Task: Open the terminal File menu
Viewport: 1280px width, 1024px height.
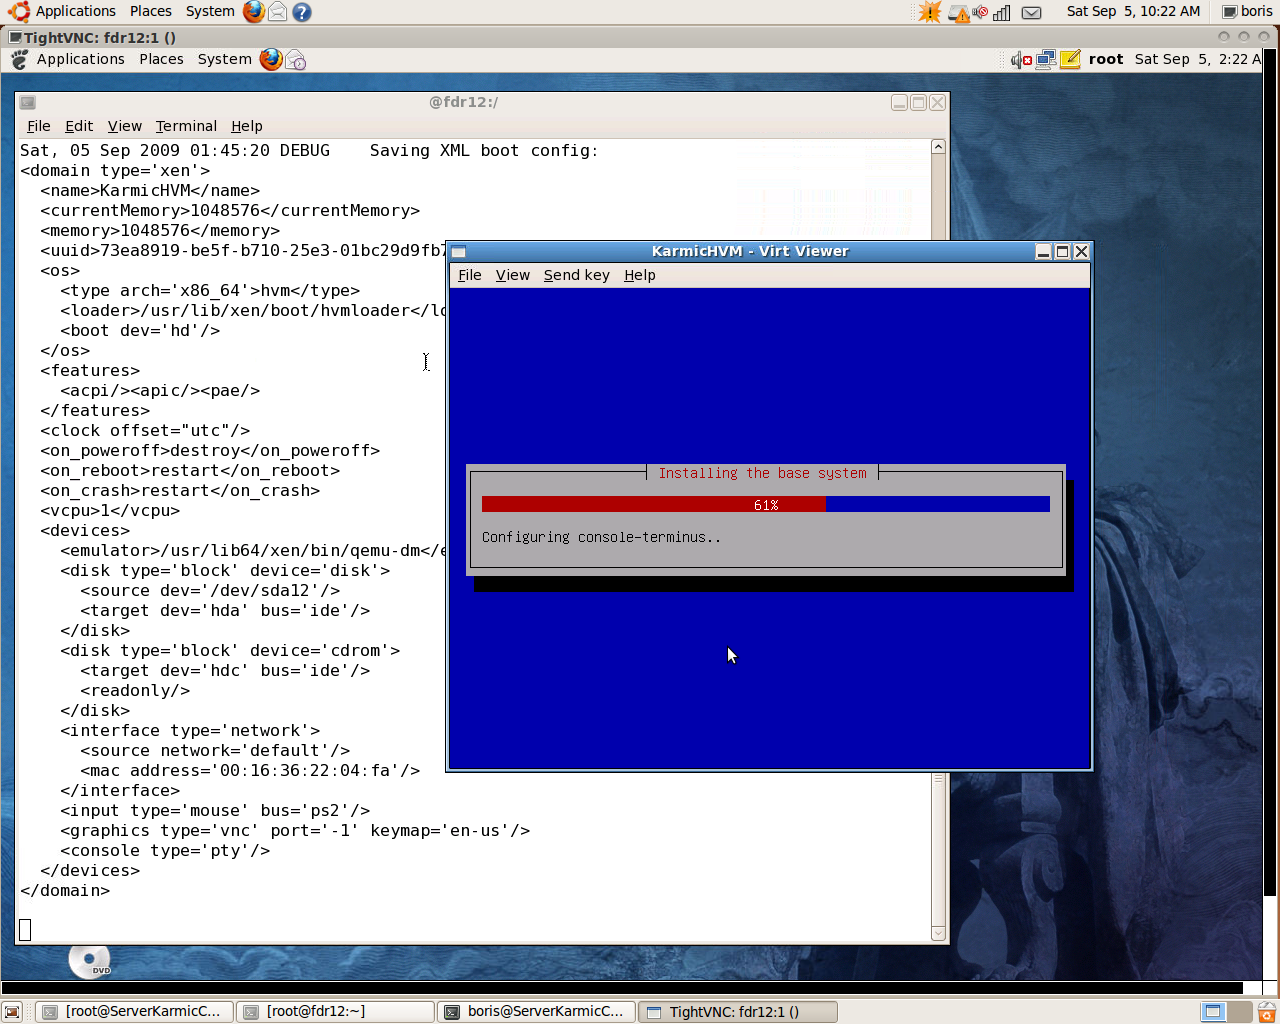Action: click(x=39, y=126)
